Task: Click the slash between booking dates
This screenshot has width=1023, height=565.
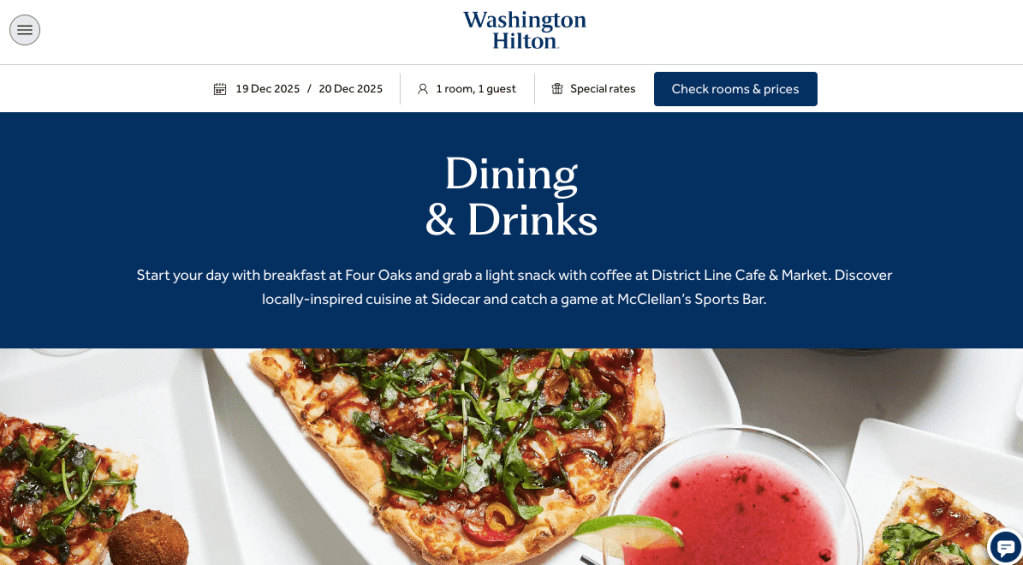Action: coord(309,89)
